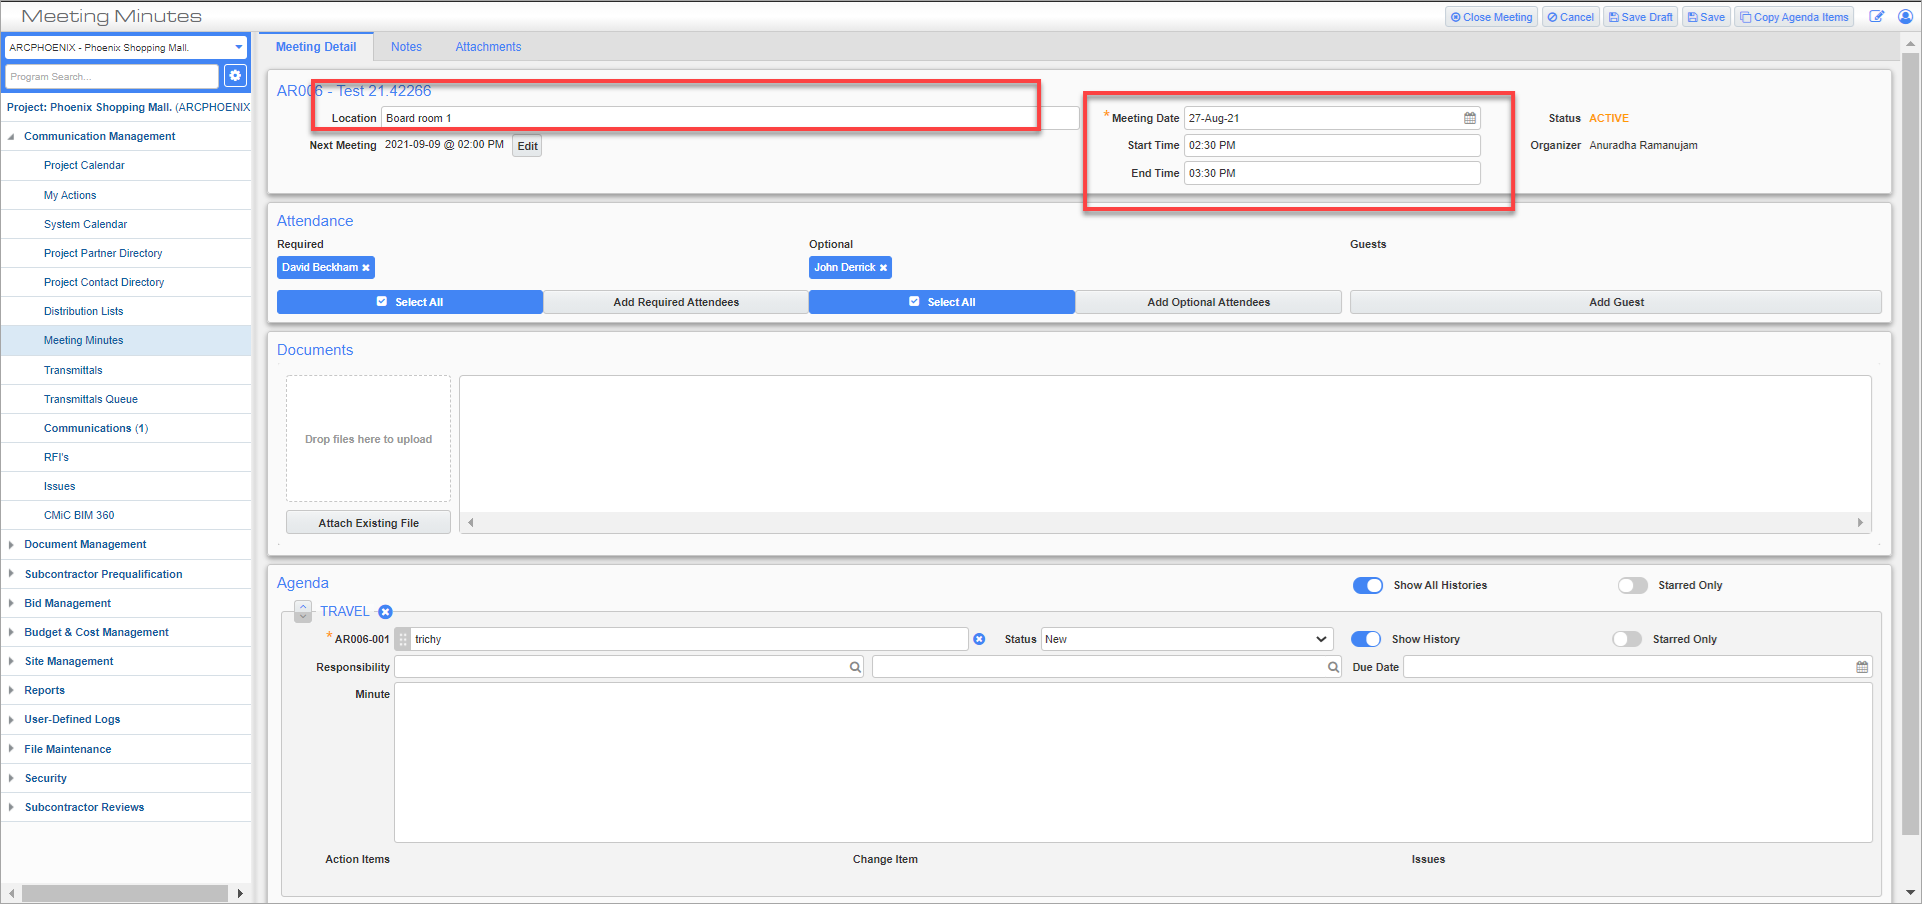Select the Meeting Detail tab
Viewport: 1922px width, 904px height.
pos(316,47)
